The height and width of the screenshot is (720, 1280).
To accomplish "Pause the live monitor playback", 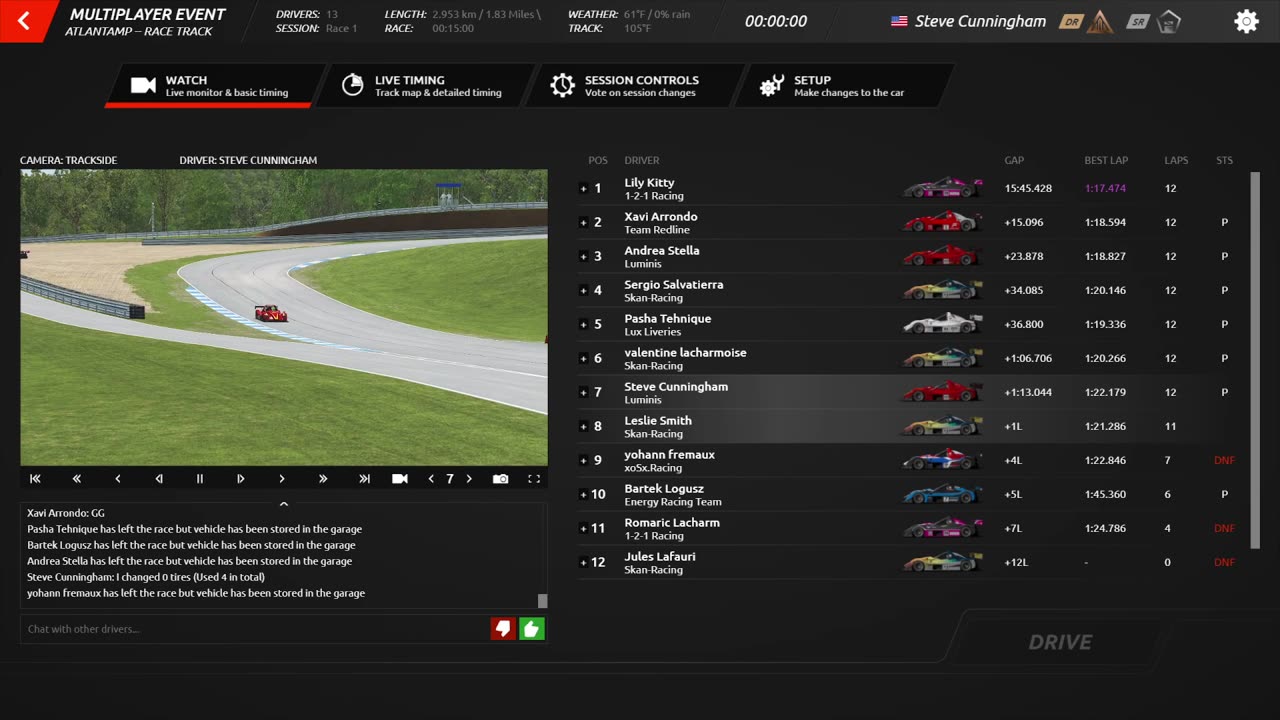I will point(199,479).
